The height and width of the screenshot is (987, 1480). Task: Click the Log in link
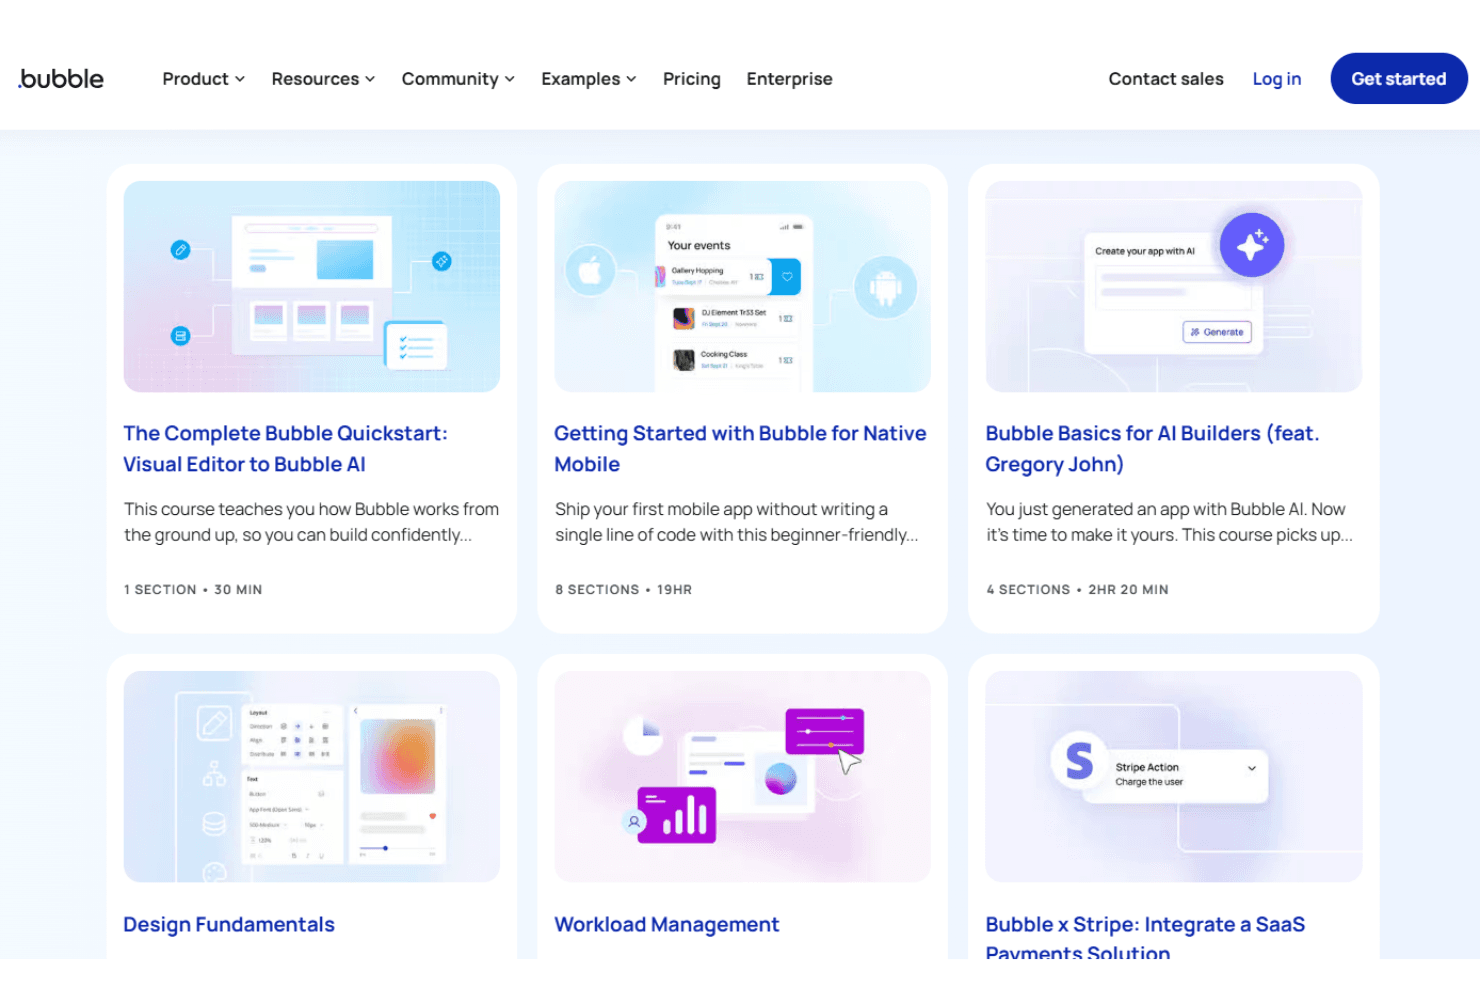click(1277, 79)
